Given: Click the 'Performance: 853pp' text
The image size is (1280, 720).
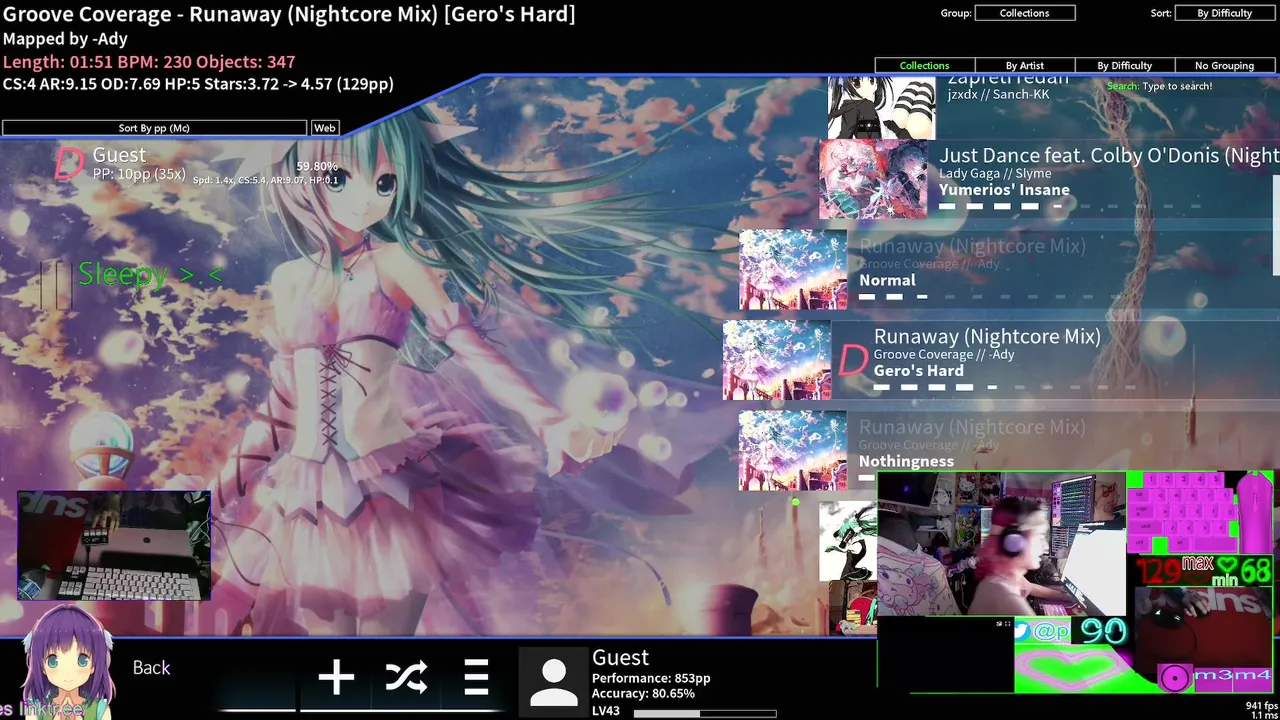Looking at the screenshot, I should pyautogui.click(x=651, y=678).
